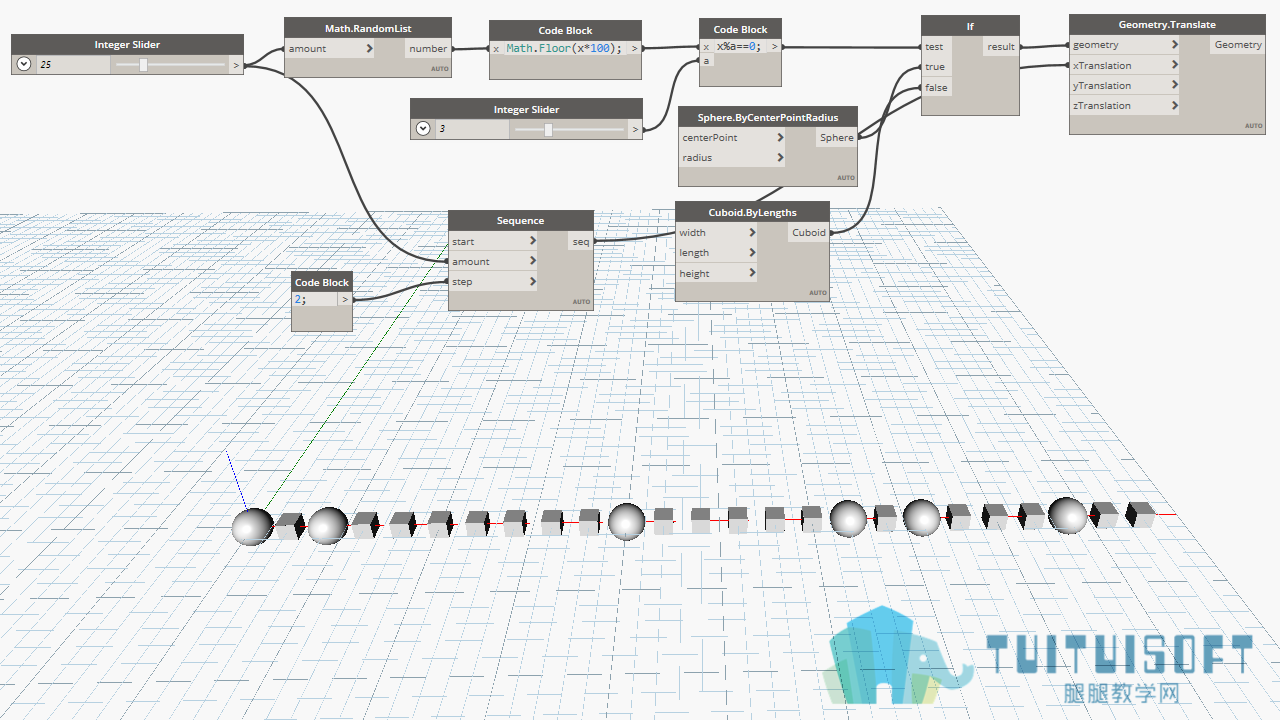Viewport: 1280px width, 720px height.
Task: Click the Math.Floor code block text
Action: pyautogui.click(x=564, y=48)
